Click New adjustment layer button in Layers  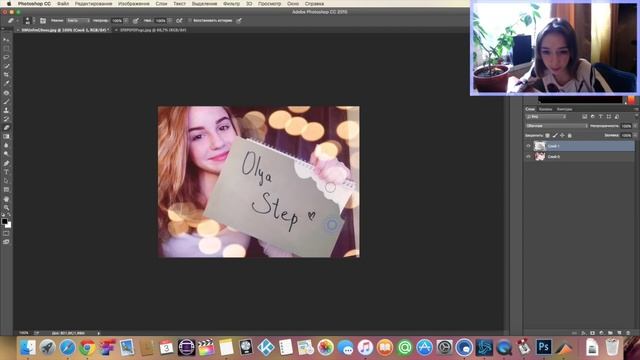click(601, 333)
